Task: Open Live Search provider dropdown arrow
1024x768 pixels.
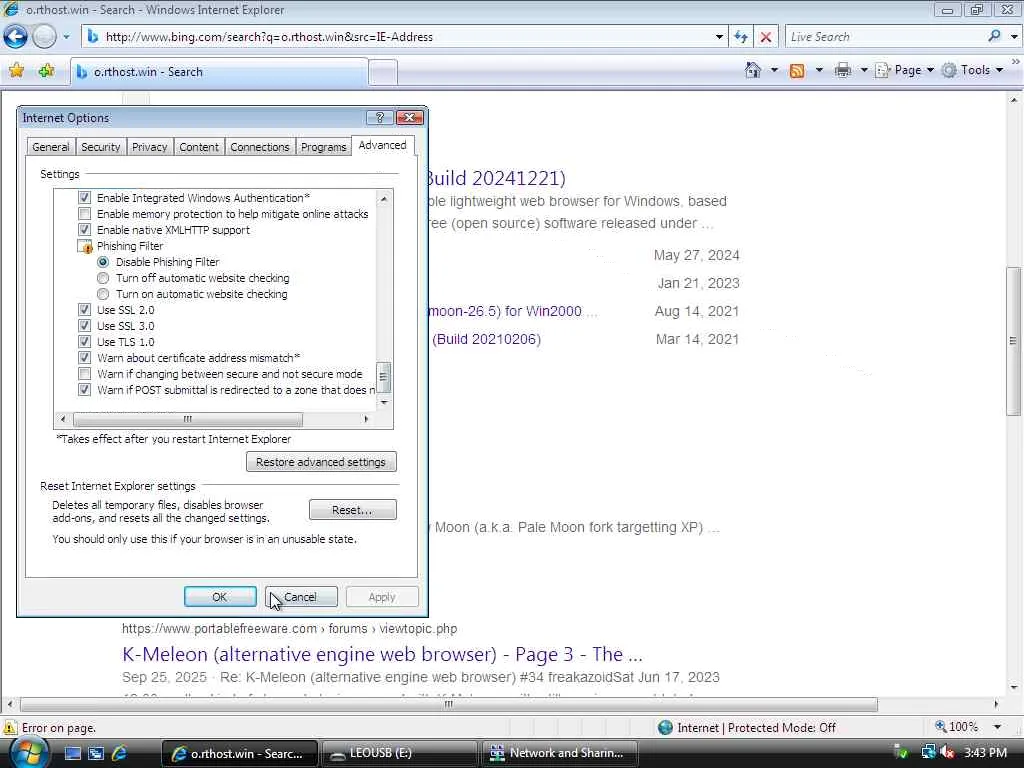Action: point(1014,37)
